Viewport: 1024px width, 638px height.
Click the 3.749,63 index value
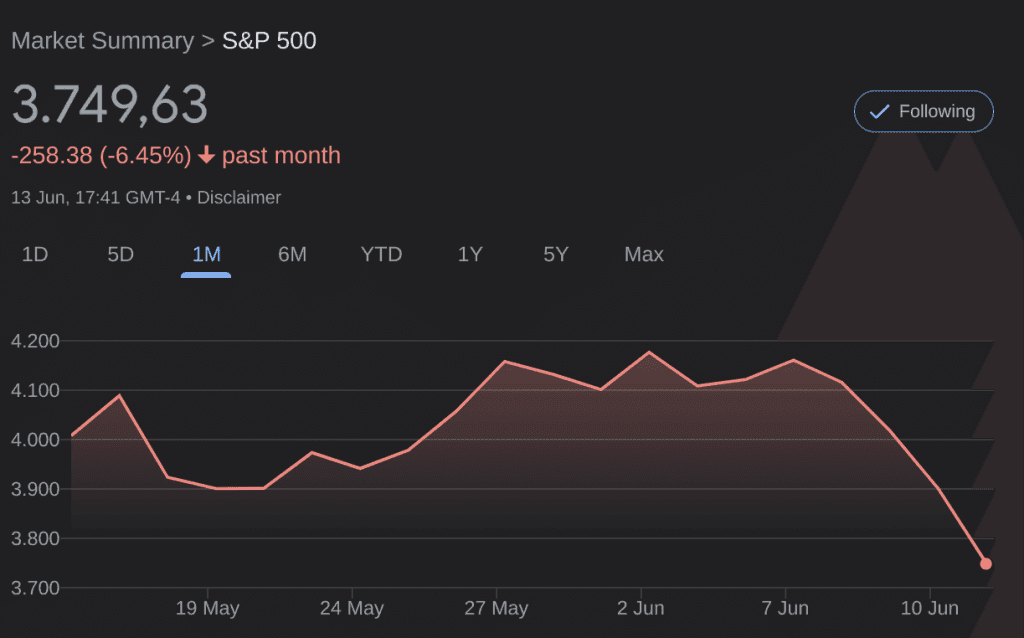coord(110,105)
